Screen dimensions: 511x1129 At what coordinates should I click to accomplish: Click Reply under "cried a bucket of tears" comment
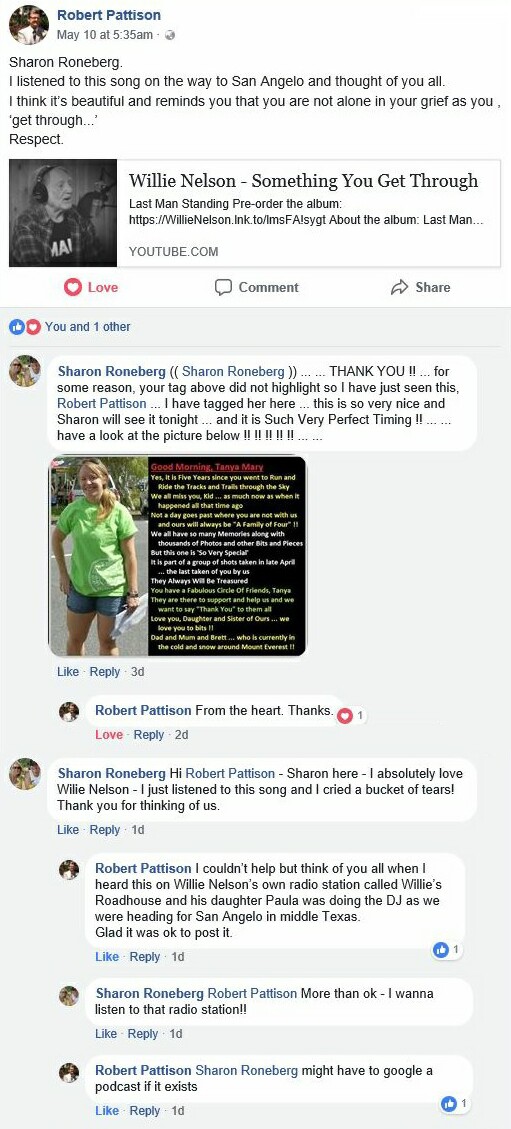(x=104, y=830)
